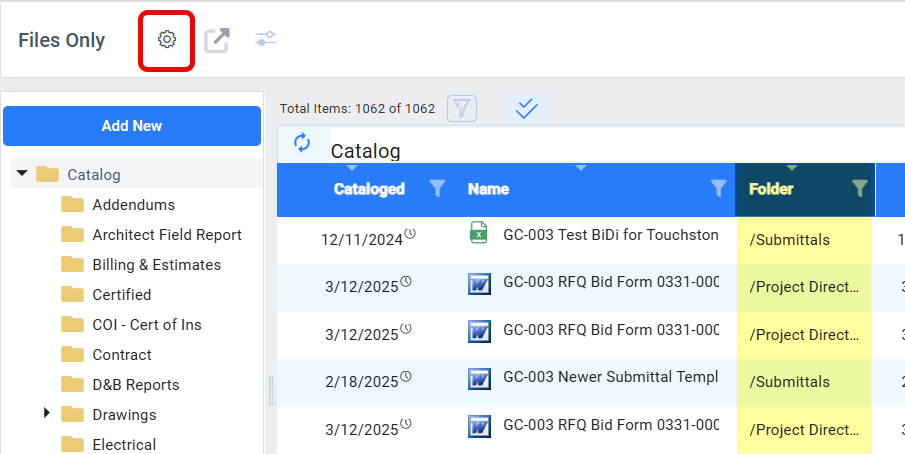Open the Billing & Estimates folder

(156, 265)
